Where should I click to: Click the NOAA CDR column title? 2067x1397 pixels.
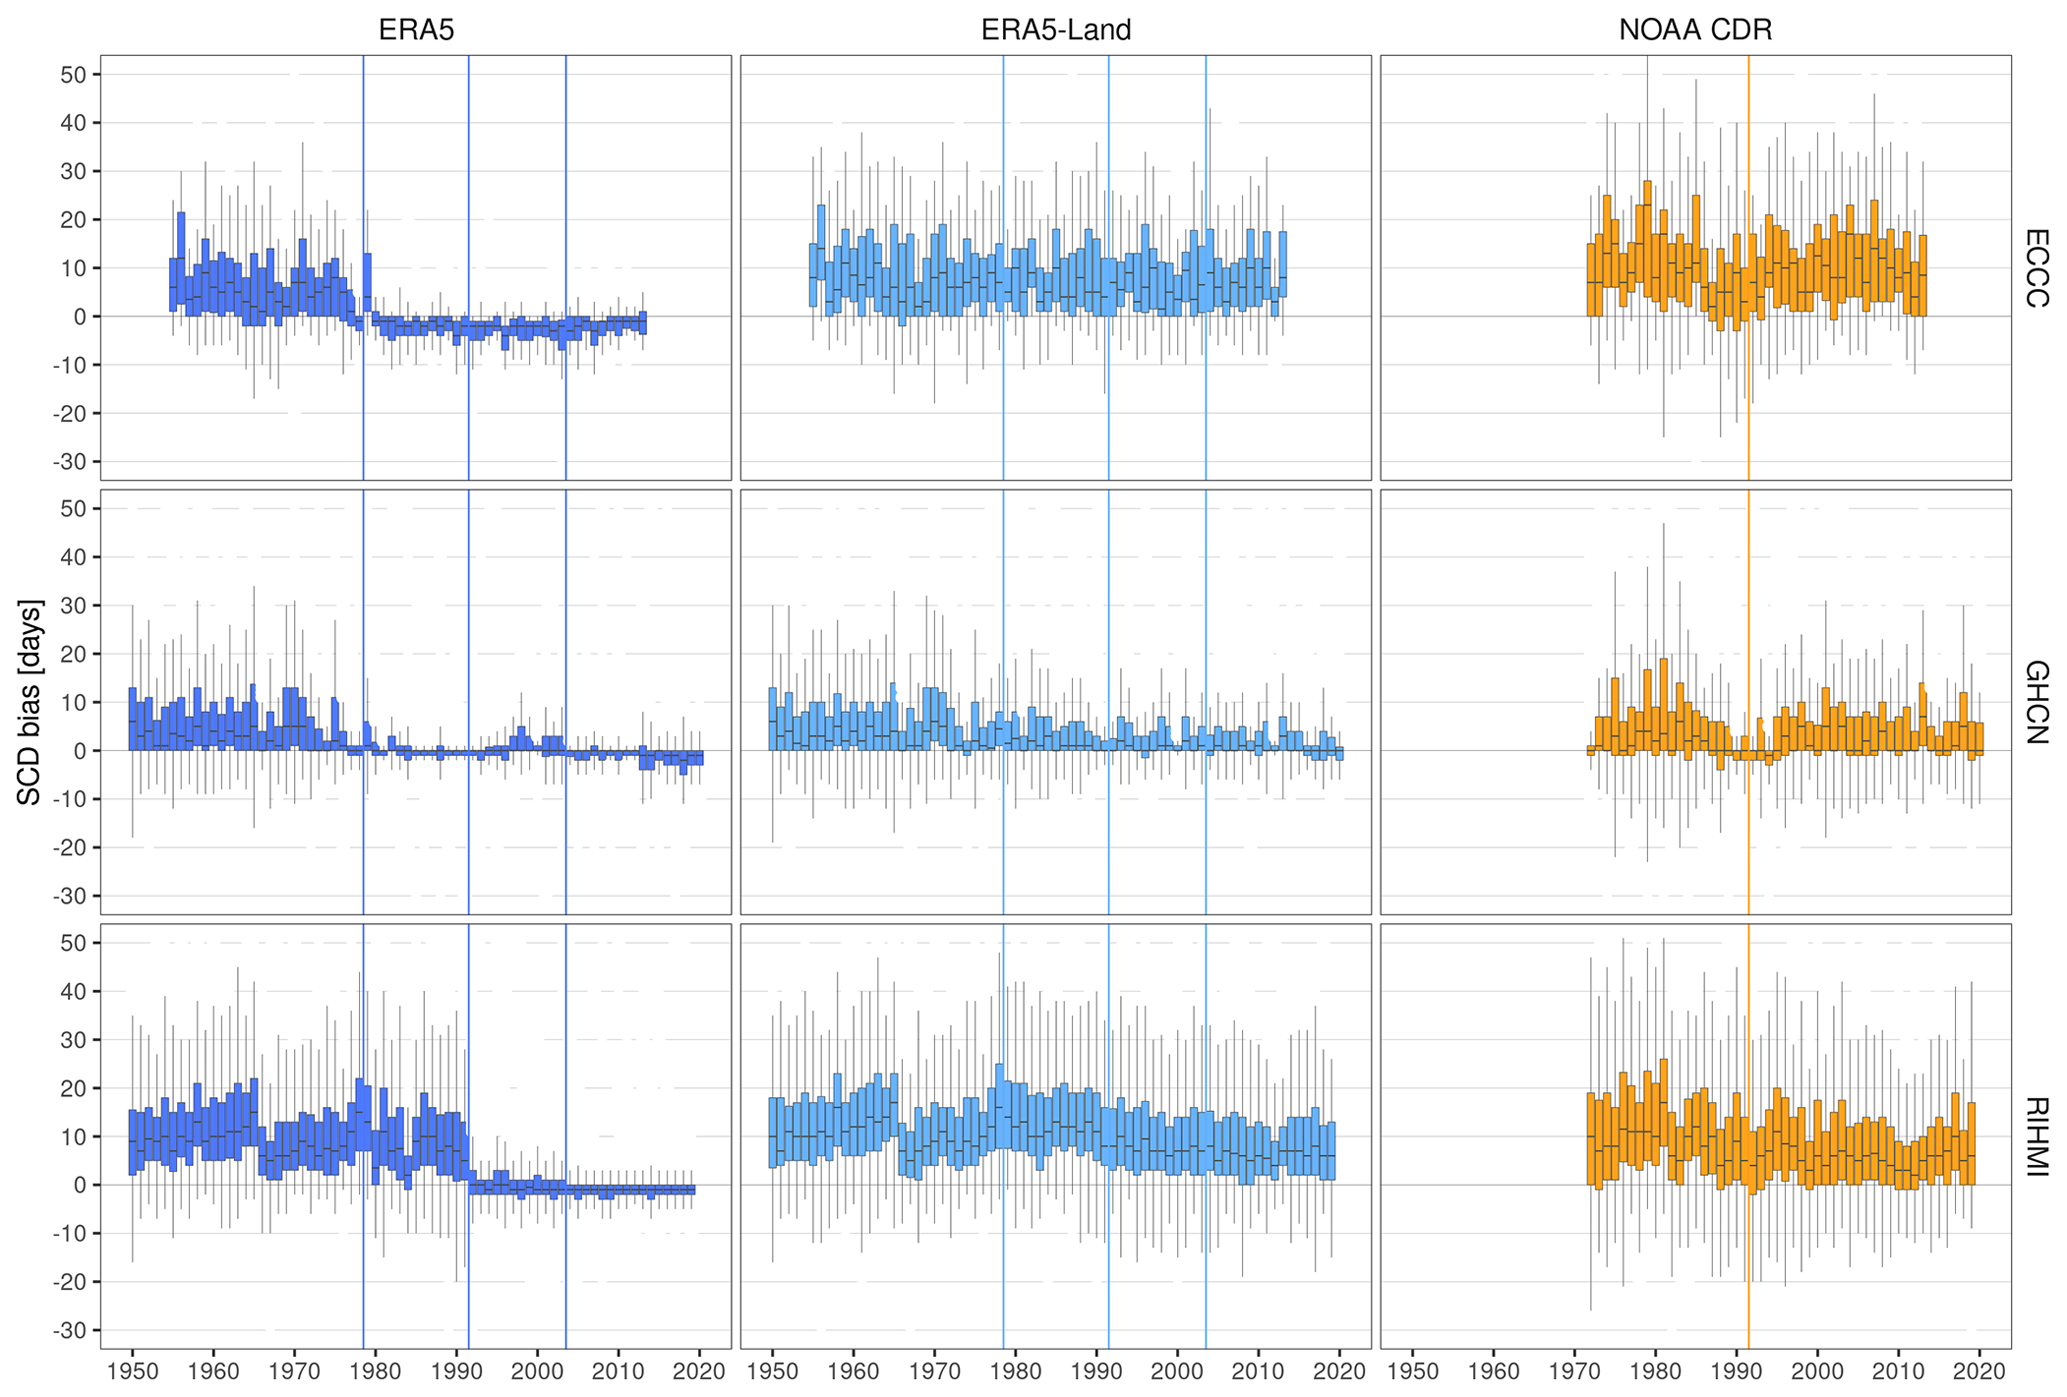click(1695, 30)
